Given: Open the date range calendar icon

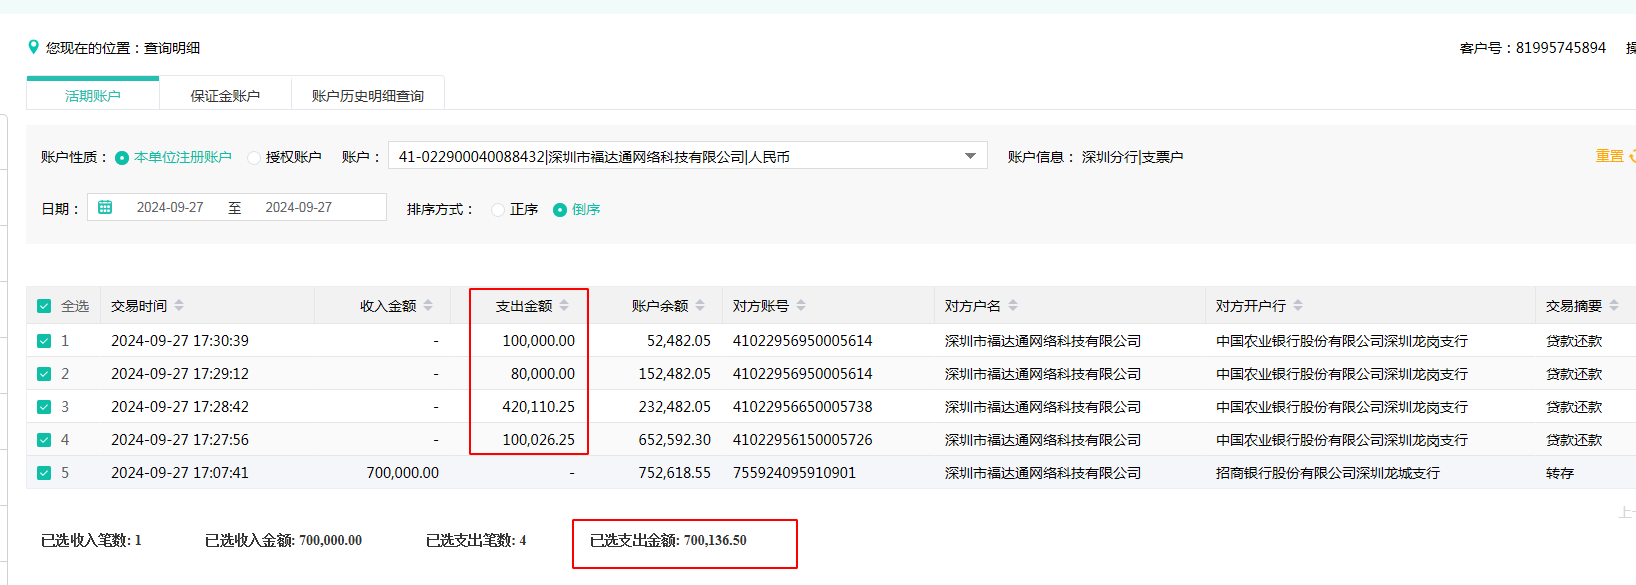Looking at the screenshot, I should click(105, 207).
